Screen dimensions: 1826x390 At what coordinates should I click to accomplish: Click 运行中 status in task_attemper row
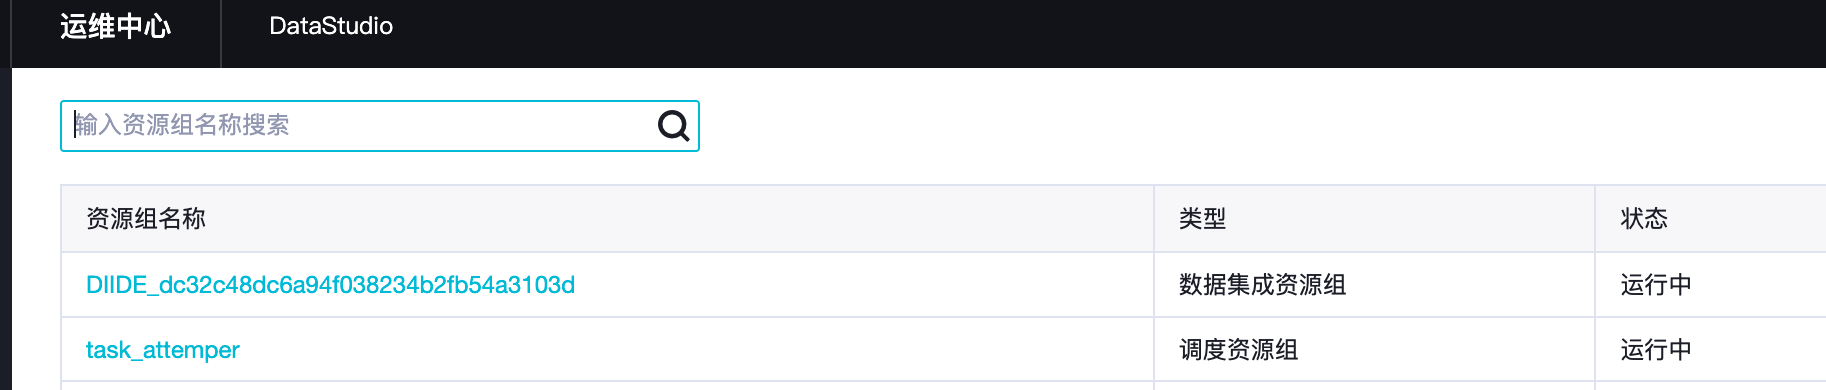[x=1656, y=350]
